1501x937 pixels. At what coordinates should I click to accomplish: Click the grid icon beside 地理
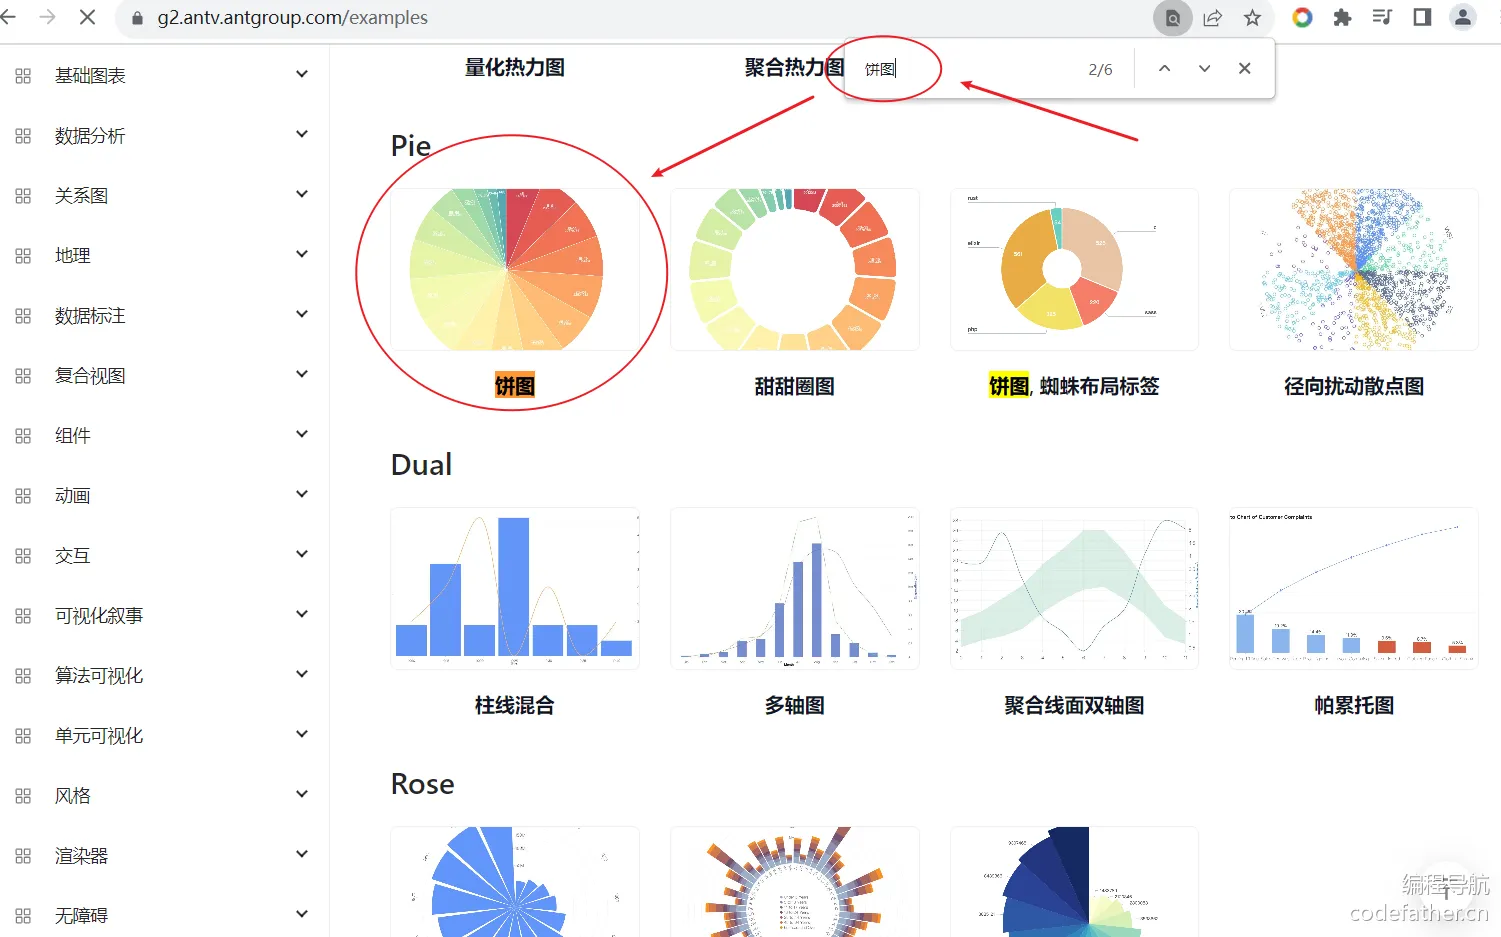pos(23,256)
